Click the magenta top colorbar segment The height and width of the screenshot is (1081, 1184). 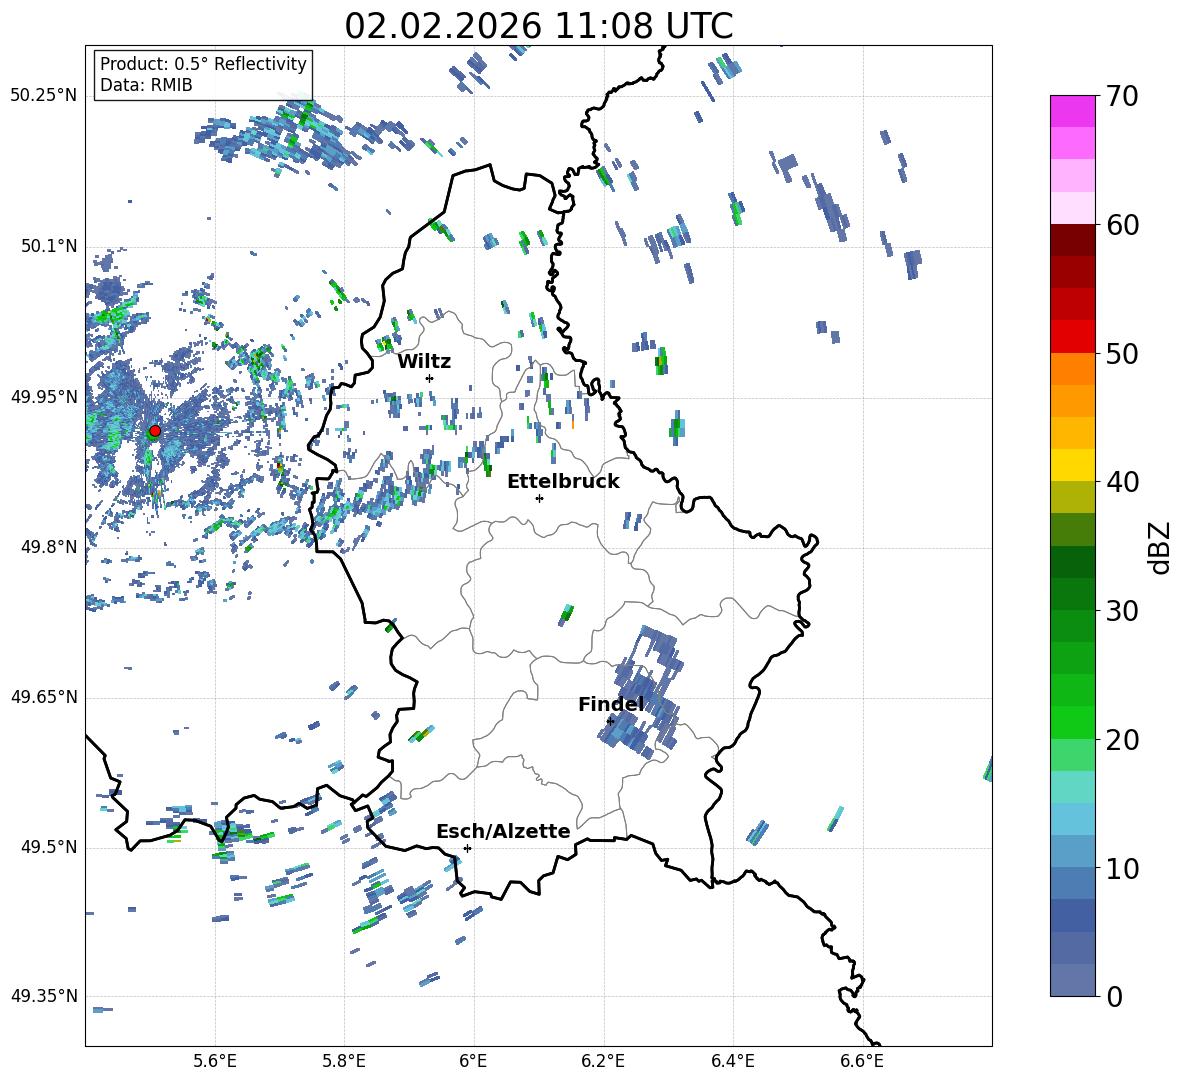[x=1072, y=111]
